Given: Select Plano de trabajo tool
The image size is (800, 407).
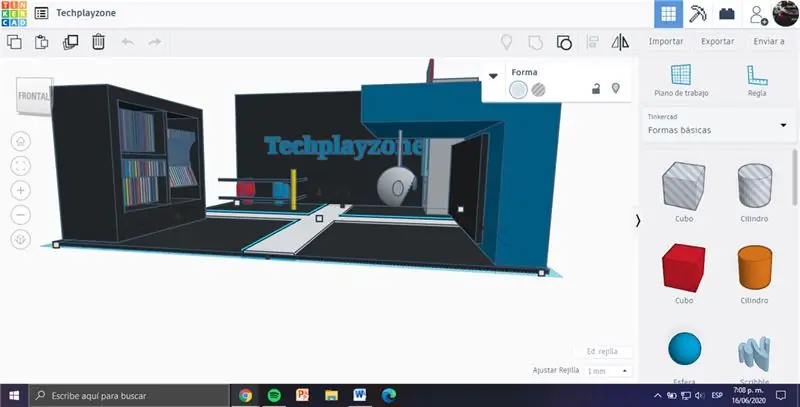Looking at the screenshot, I should coord(681,81).
